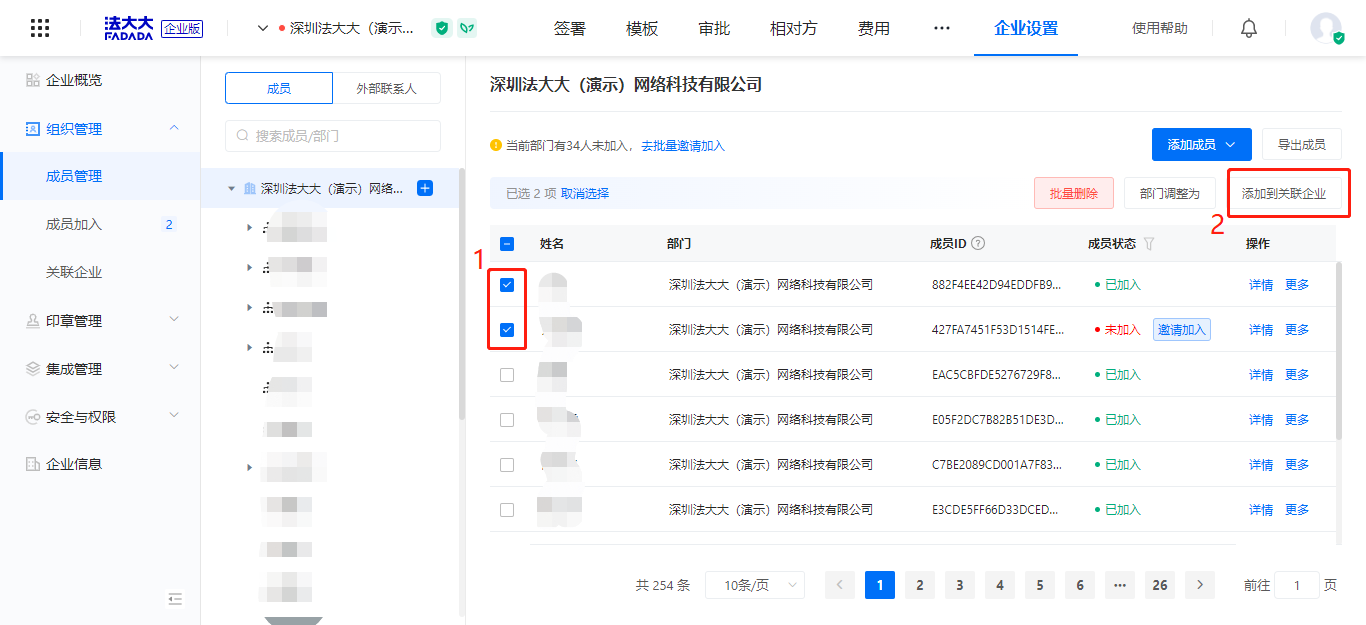Open the 签署 top menu
This screenshot has height=625, width=1366.
pos(570,28)
